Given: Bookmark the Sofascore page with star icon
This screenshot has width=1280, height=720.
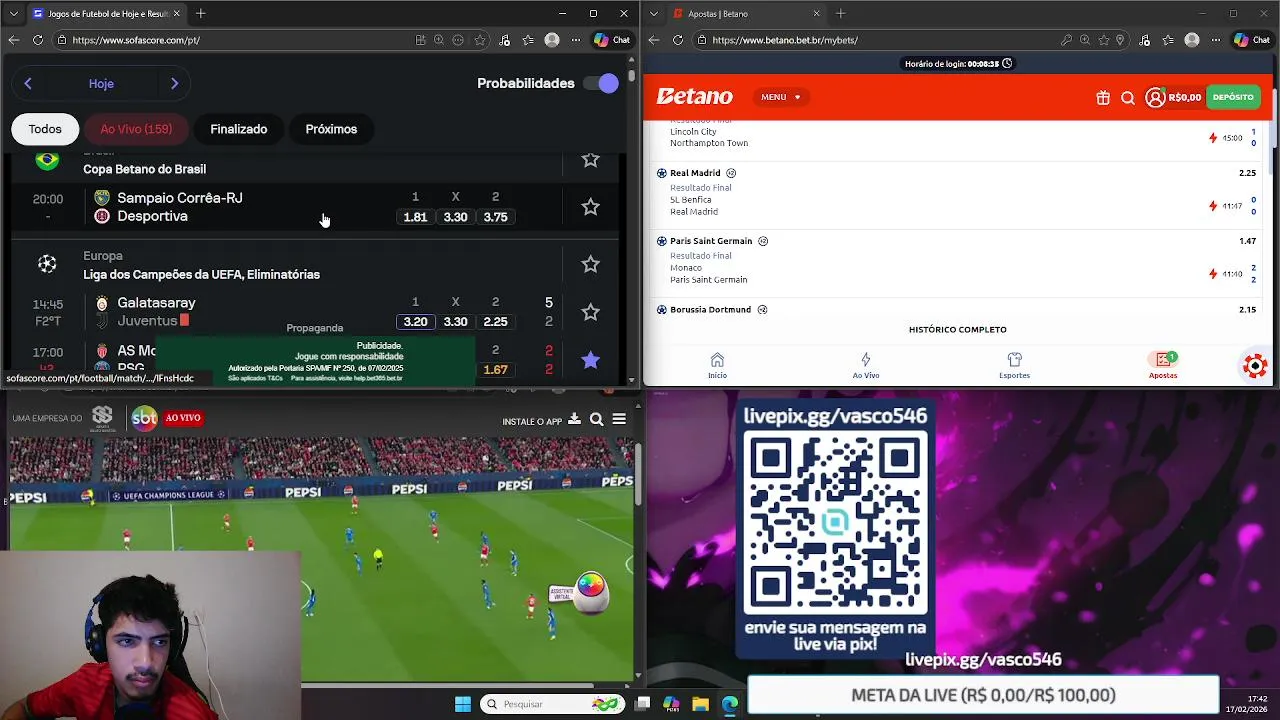Looking at the screenshot, I should click(x=480, y=40).
